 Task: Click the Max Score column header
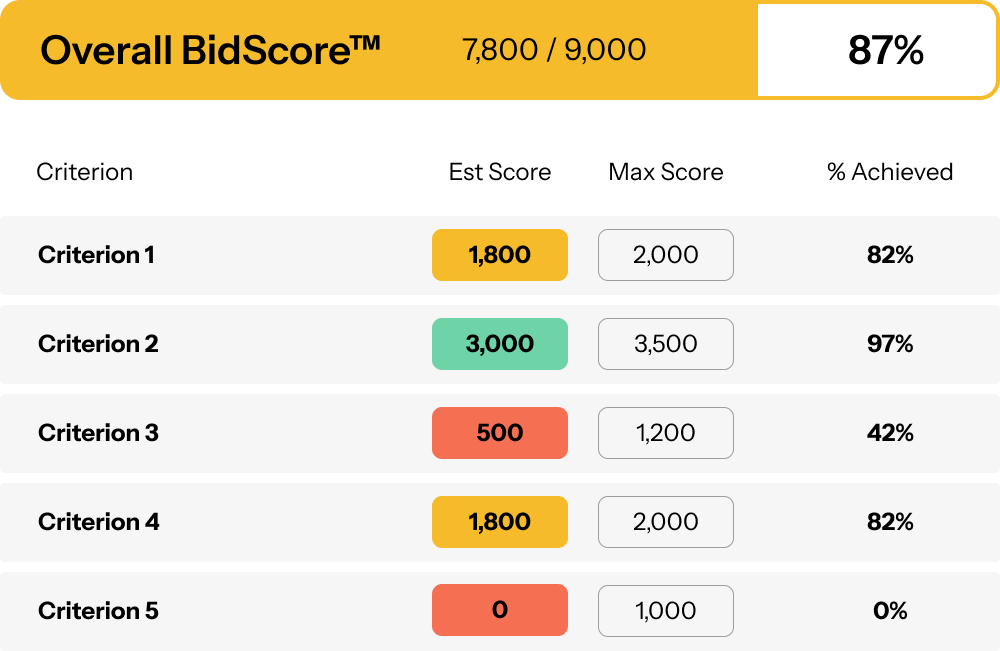666,172
